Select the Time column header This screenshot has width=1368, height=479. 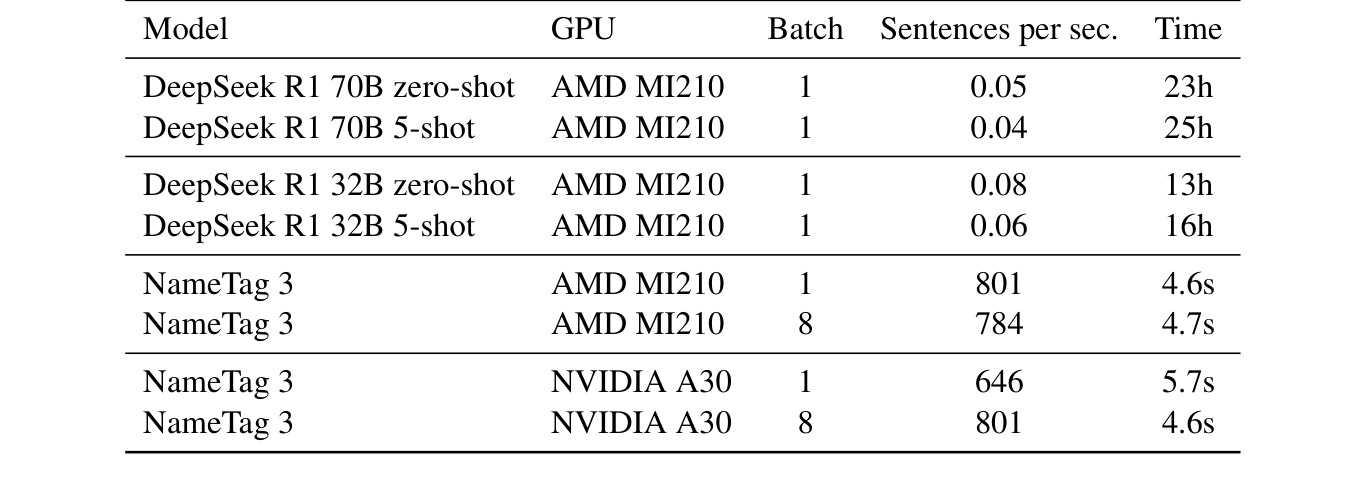pyautogui.click(x=1188, y=29)
